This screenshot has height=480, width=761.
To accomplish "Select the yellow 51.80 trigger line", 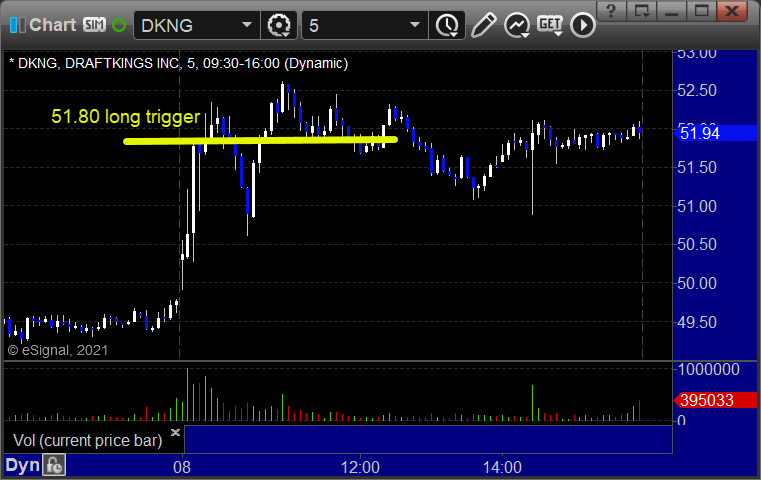I will (260, 141).
